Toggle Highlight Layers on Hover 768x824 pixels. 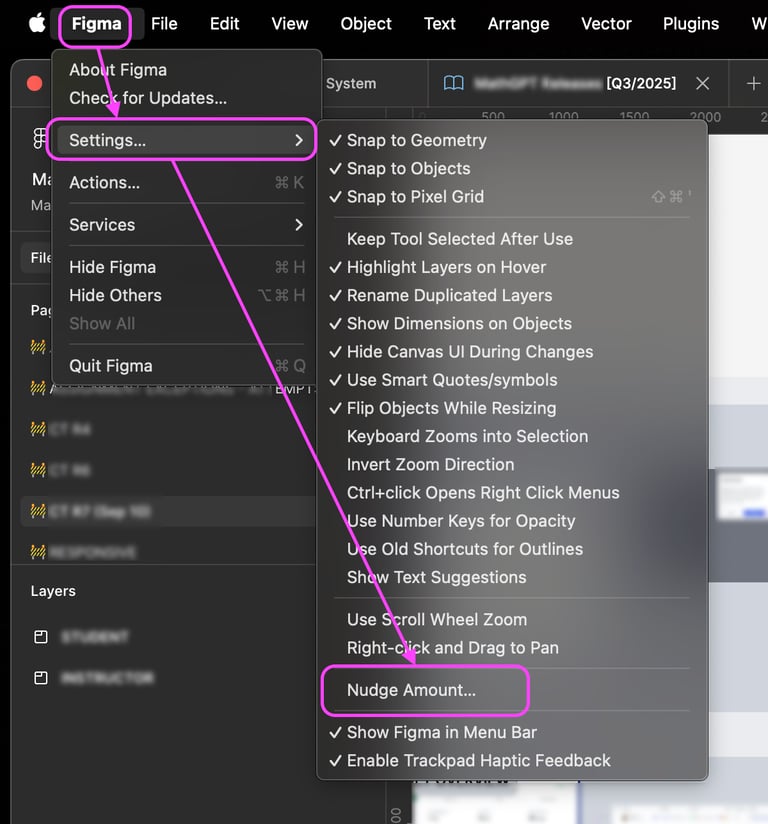[512, 267]
